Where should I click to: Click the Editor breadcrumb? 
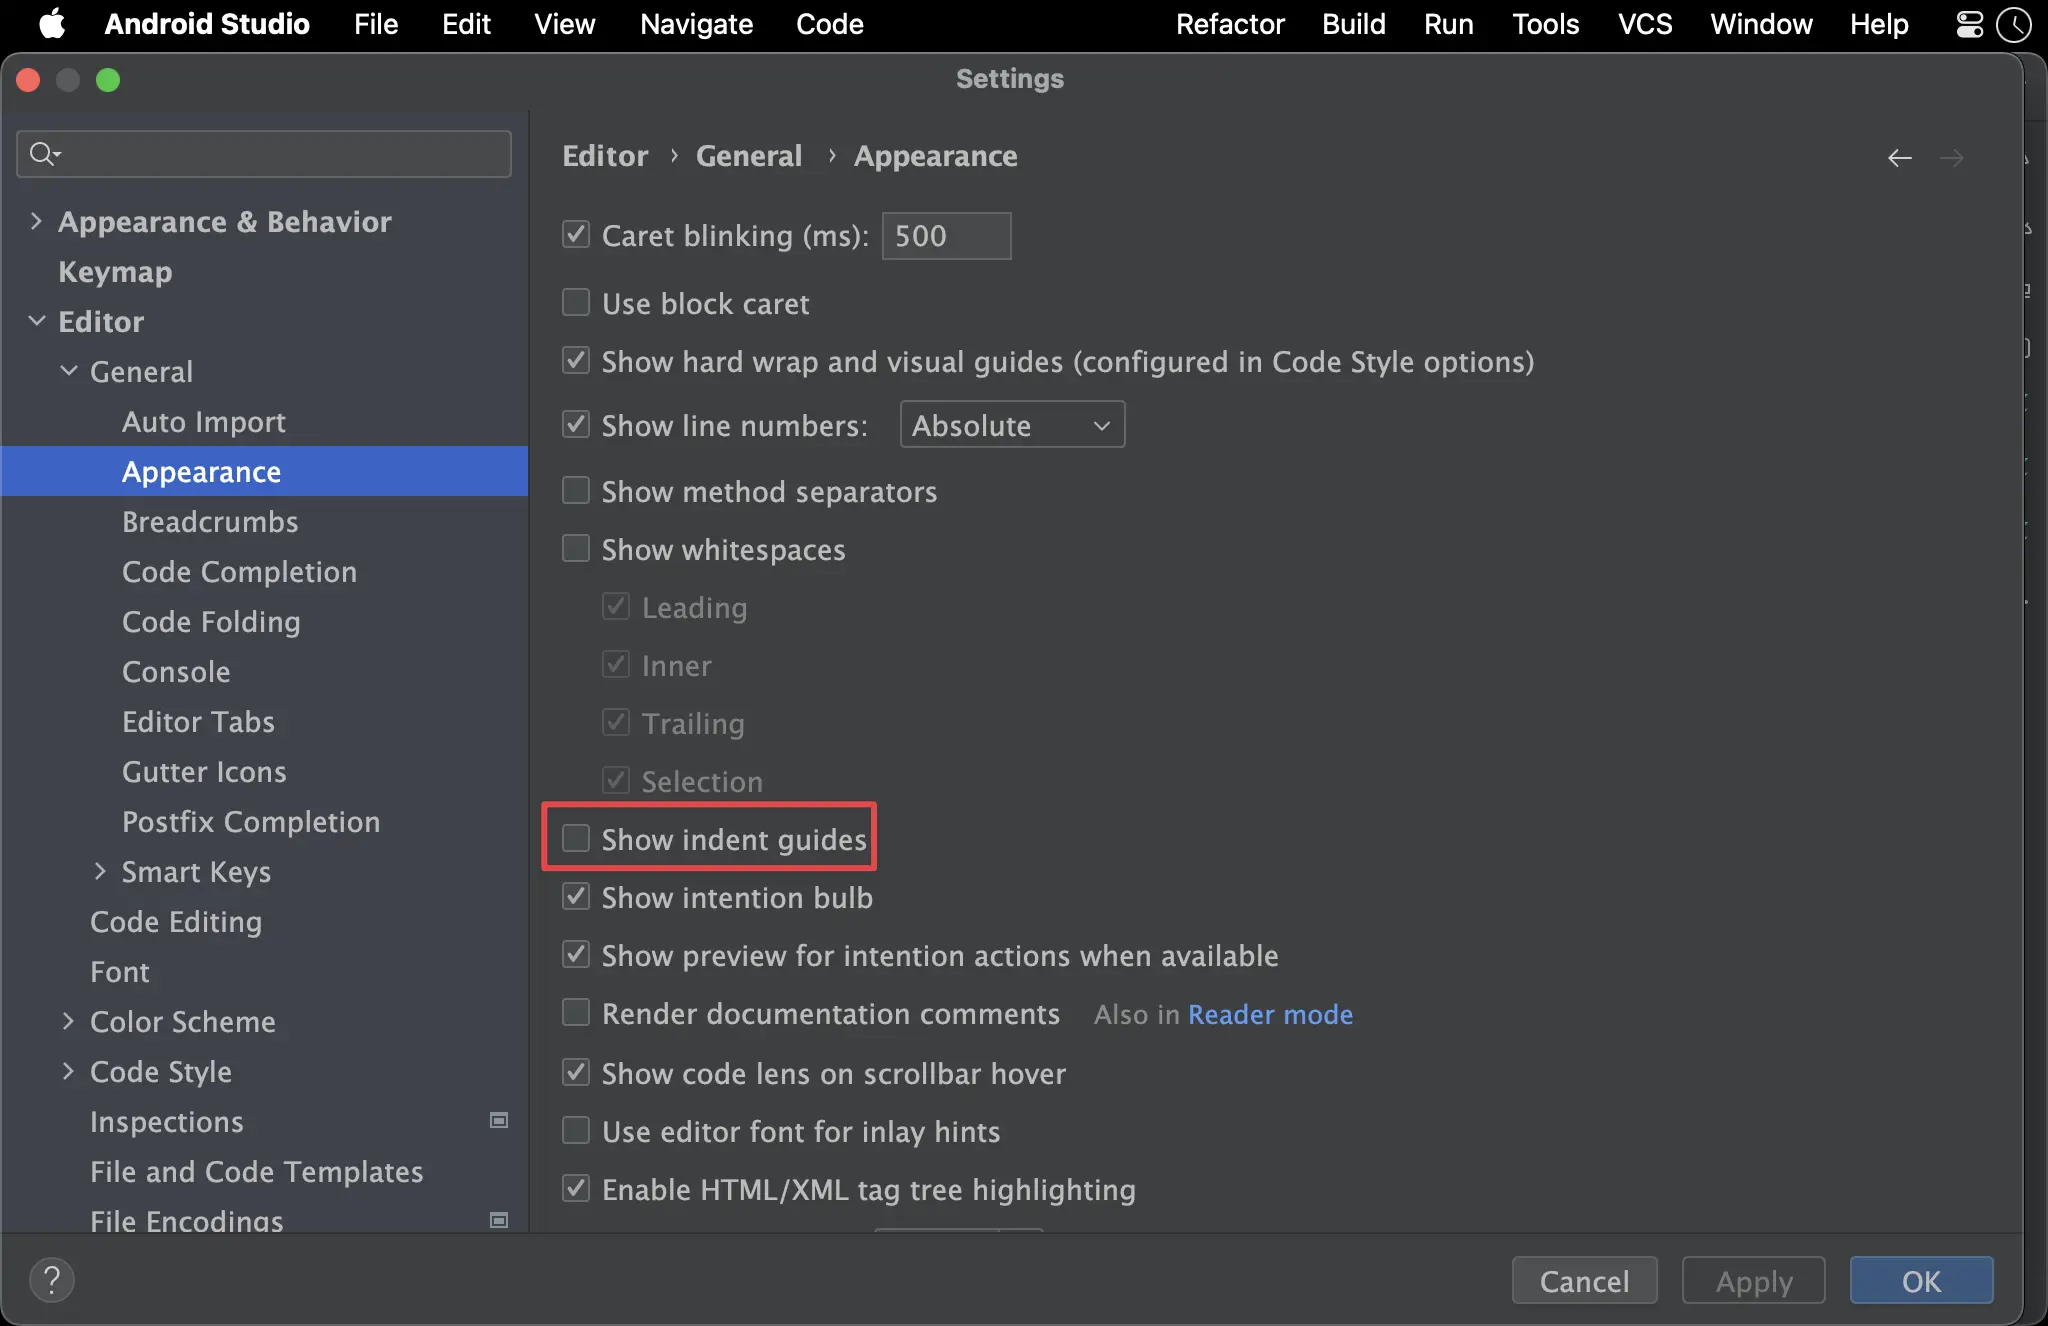(605, 156)
